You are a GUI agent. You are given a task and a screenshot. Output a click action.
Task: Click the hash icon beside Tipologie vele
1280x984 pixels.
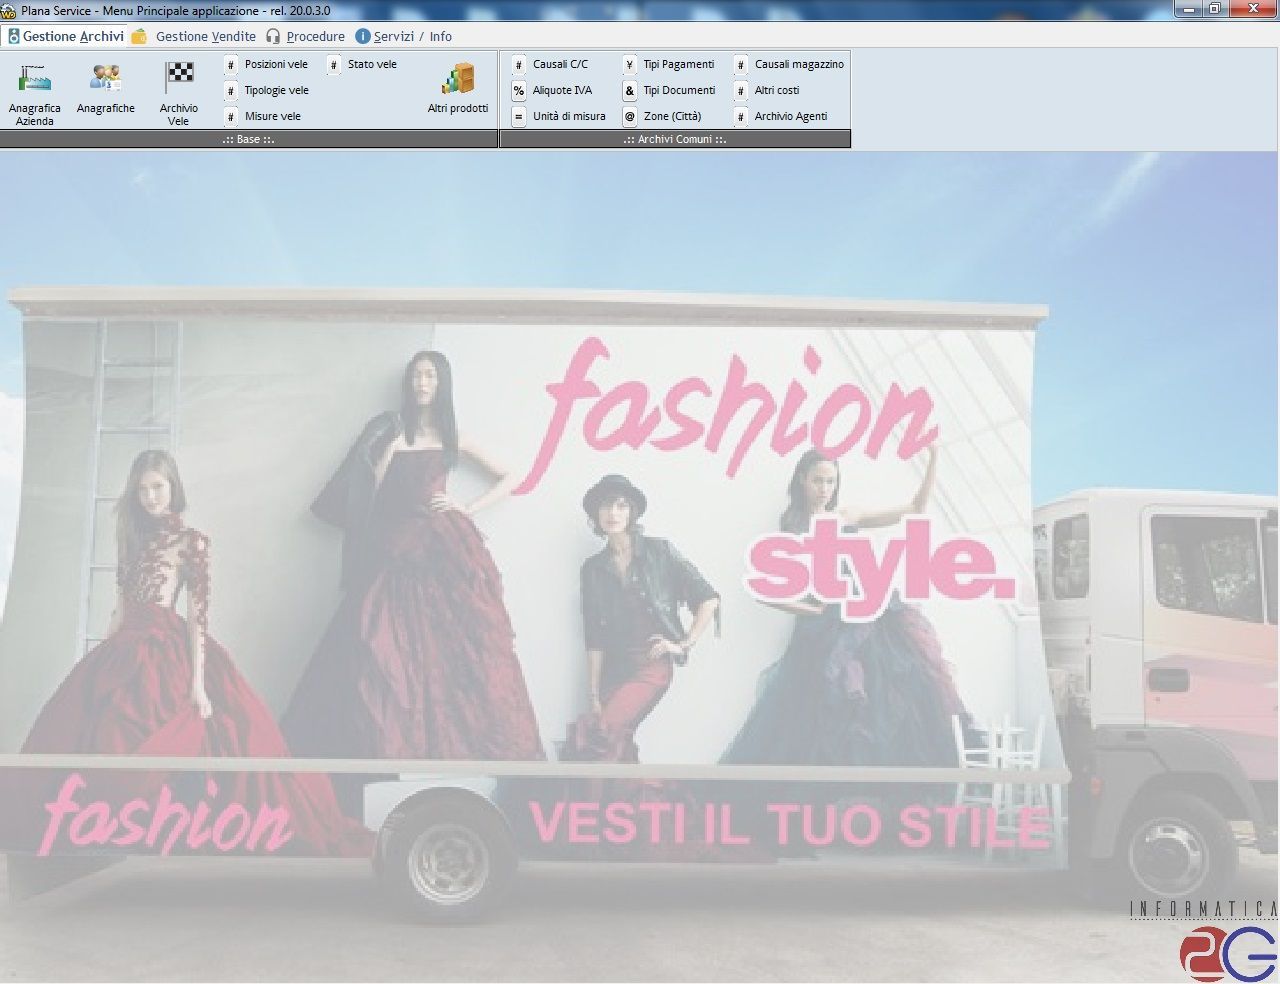pos(231,90)
